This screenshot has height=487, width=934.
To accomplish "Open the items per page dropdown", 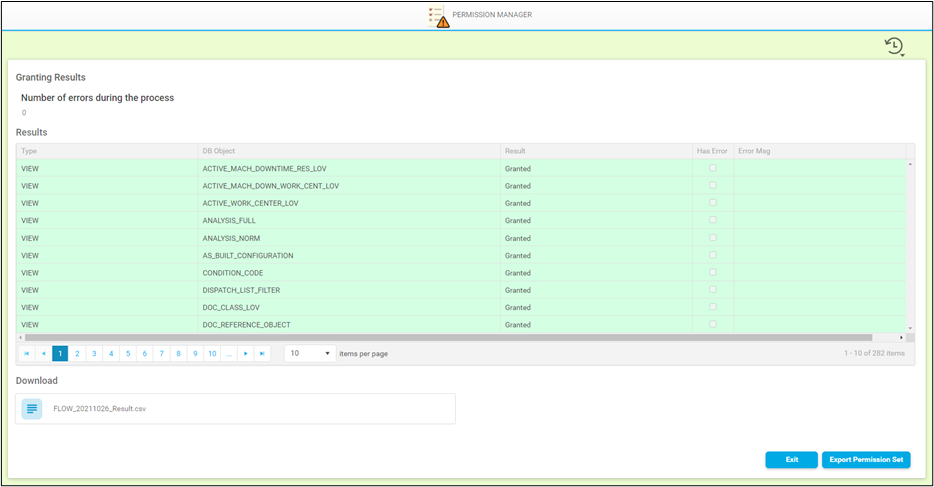I will (x=310, y=353).
